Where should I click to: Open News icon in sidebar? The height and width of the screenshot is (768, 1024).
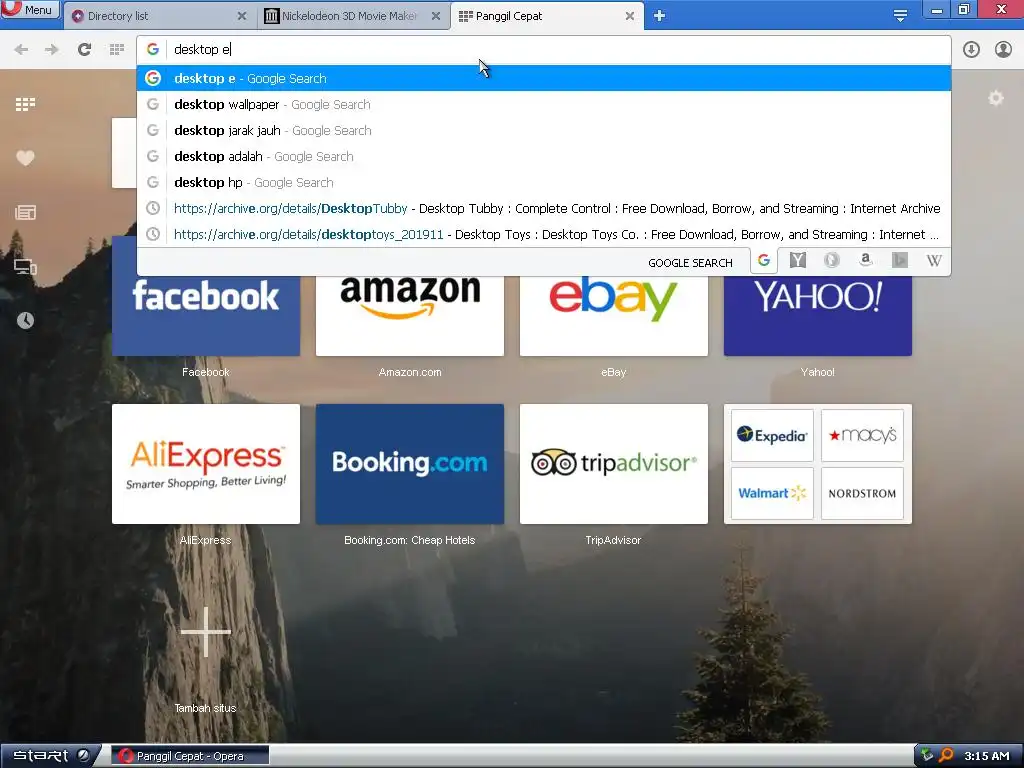pyautogui.click(x=25, y=212)
